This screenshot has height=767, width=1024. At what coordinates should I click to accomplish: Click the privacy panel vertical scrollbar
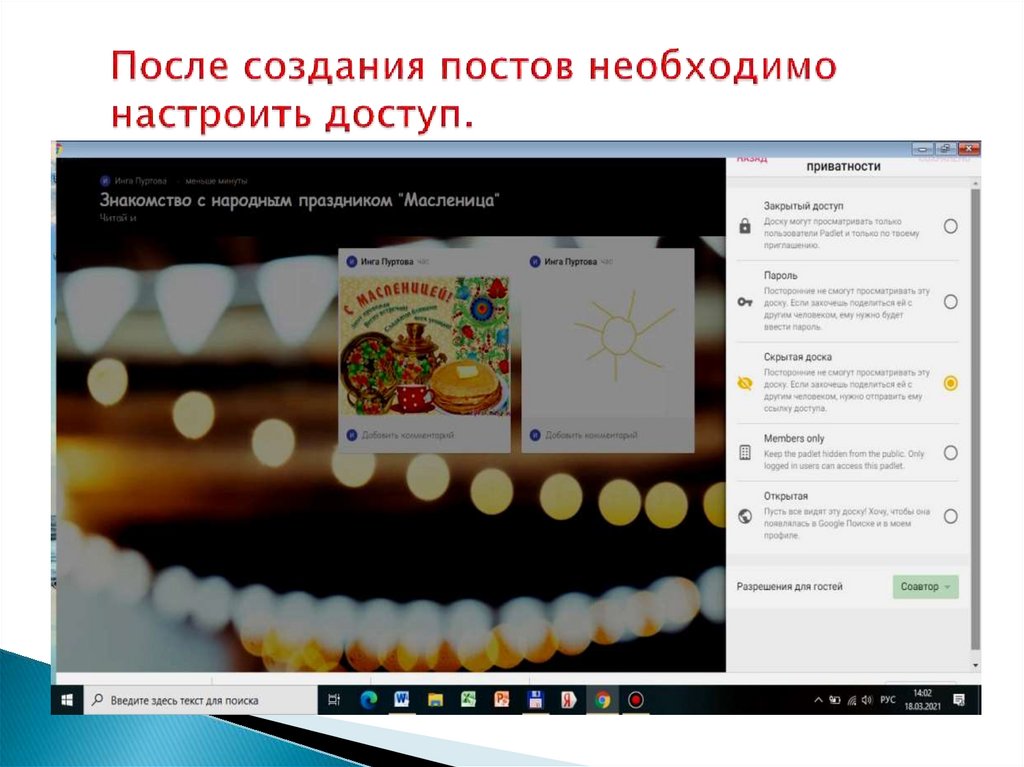(x=975, y=418)
